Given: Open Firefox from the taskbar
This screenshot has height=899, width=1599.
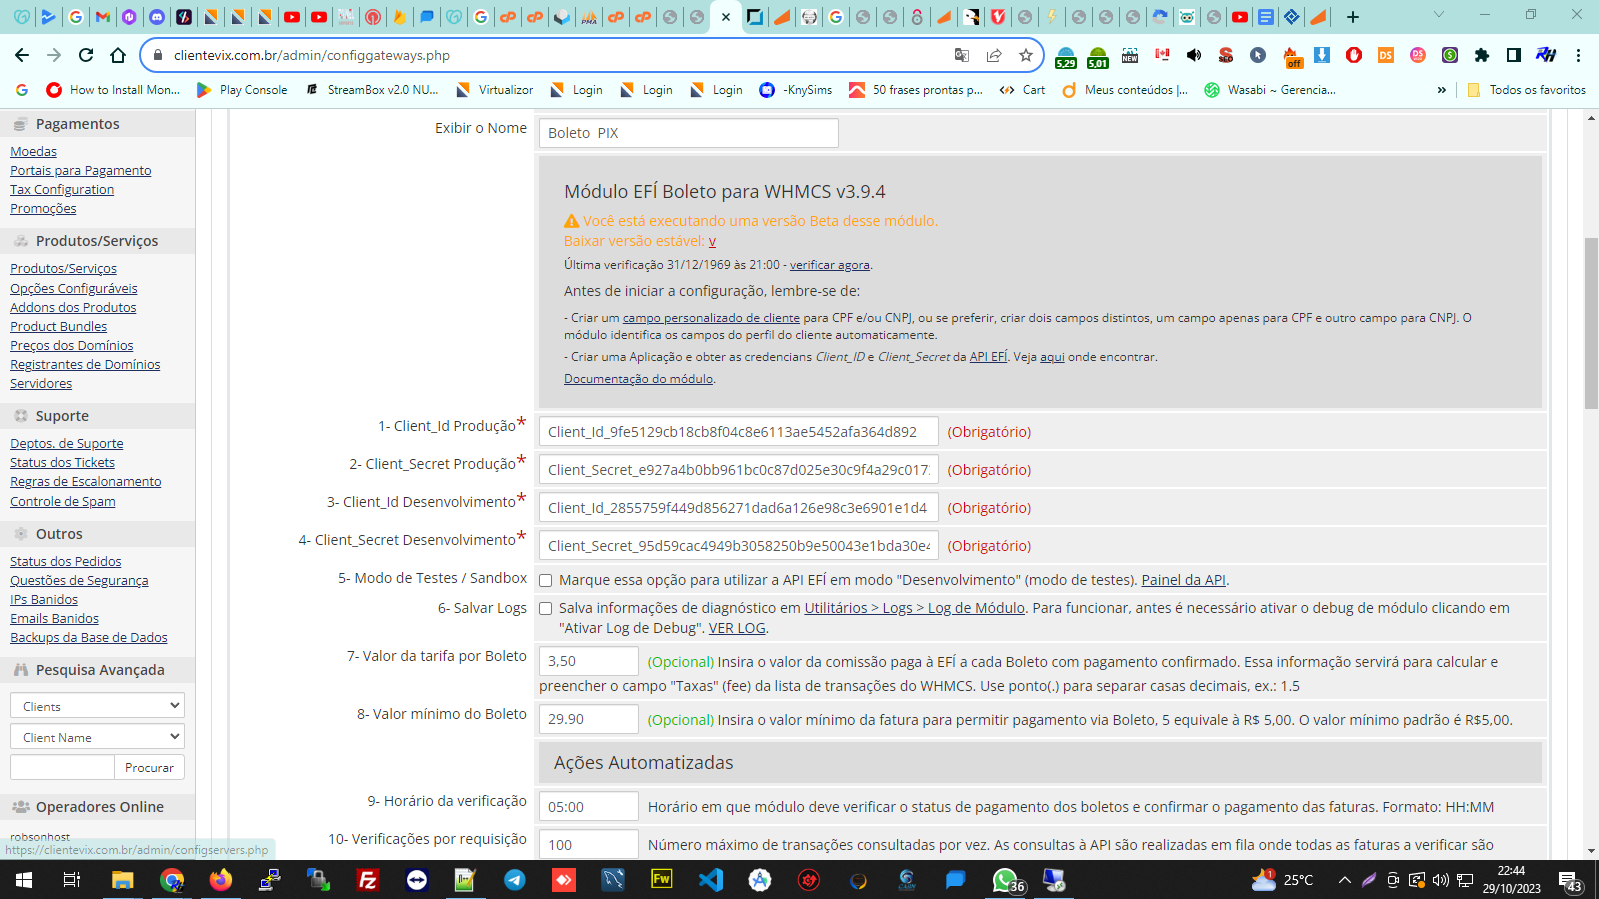Looking at the screenshot, I should (x=221, y=880).
